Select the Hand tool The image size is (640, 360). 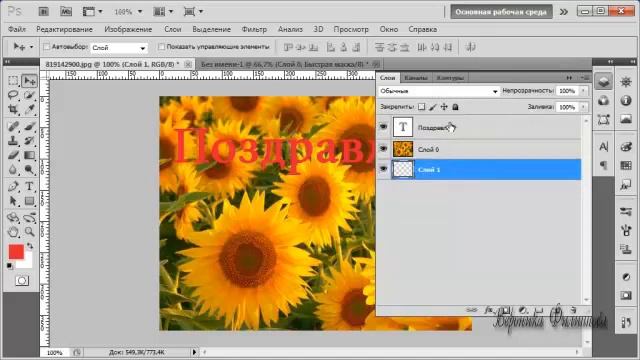pos(13,232)
